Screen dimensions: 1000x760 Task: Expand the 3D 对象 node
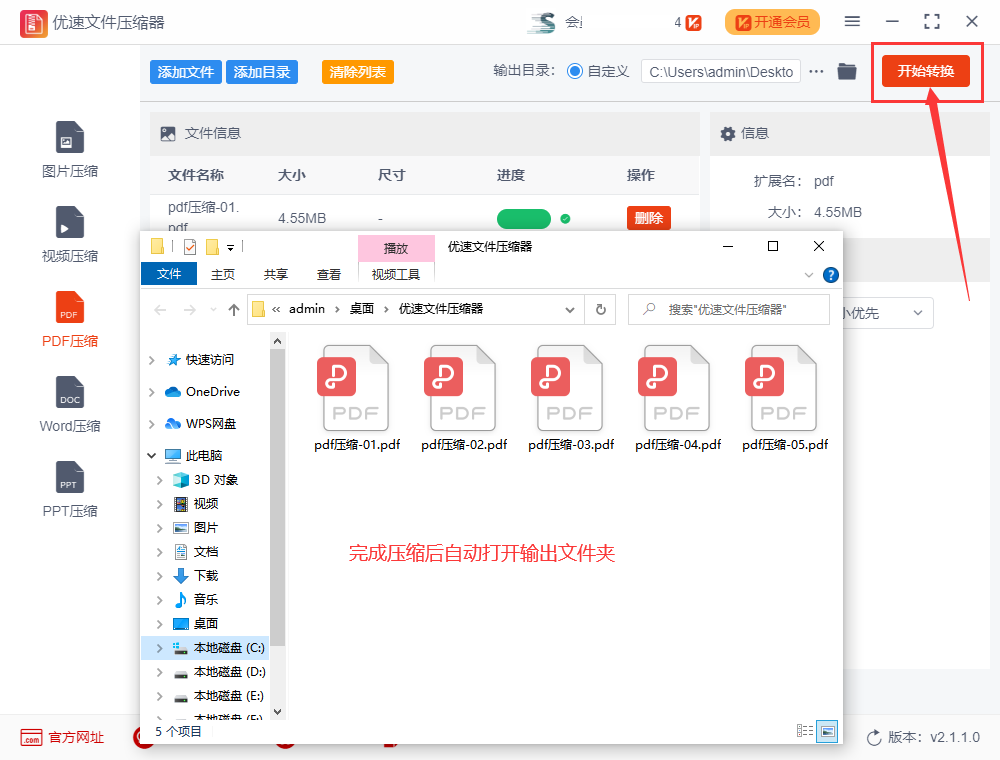point(160,479)
